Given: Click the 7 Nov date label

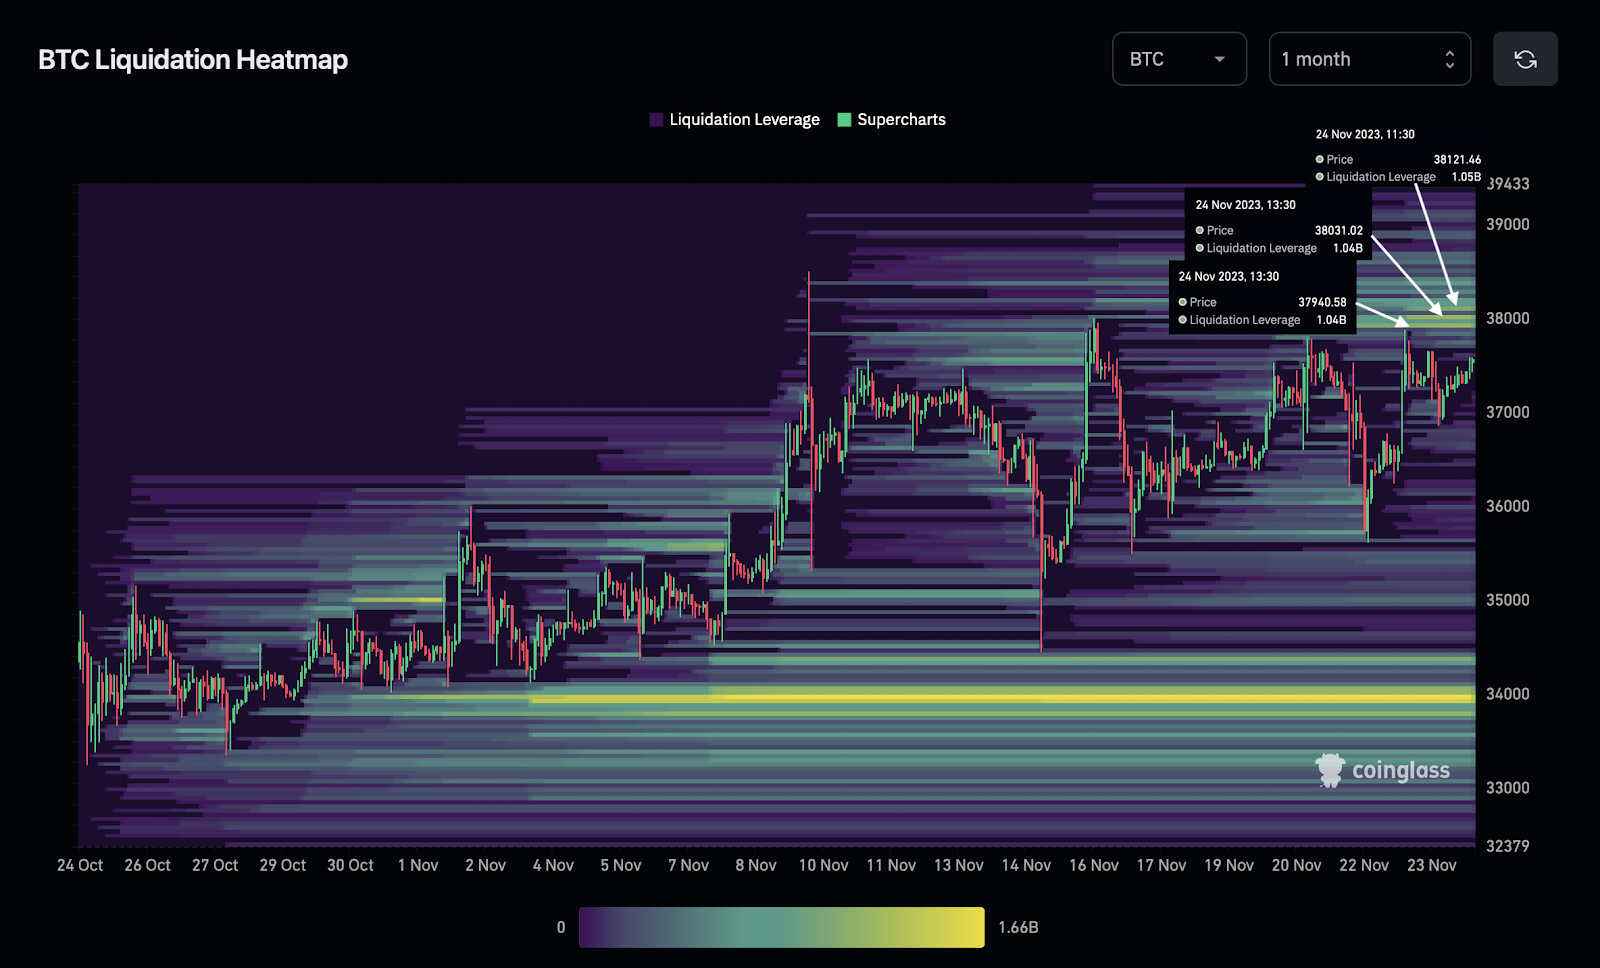Looking at the screenshot, I should coord(688,865).
